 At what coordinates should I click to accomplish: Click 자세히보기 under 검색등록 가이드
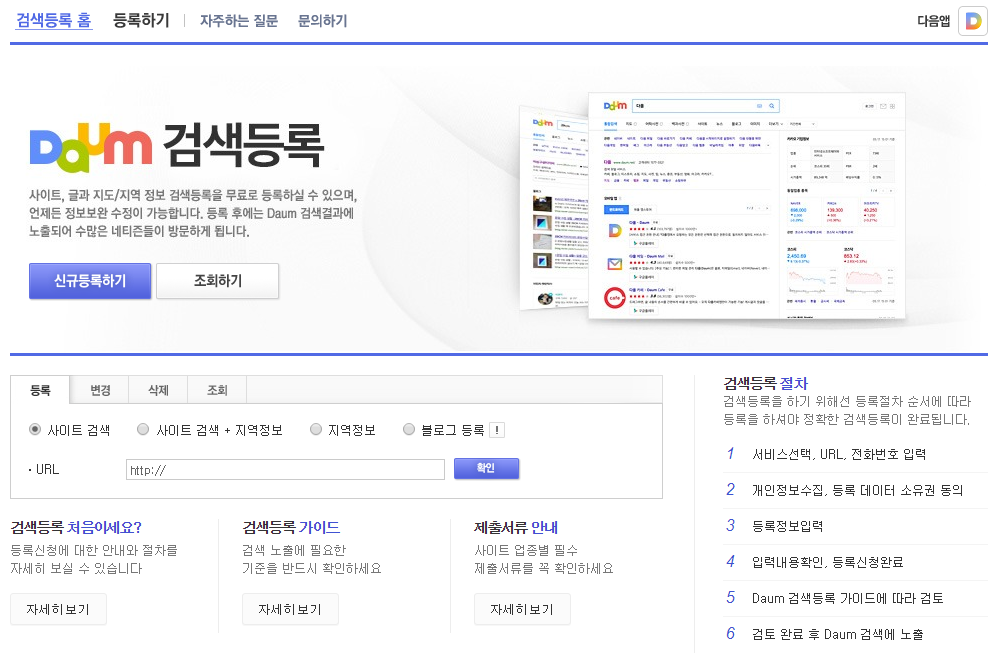[x=290, y=609]
